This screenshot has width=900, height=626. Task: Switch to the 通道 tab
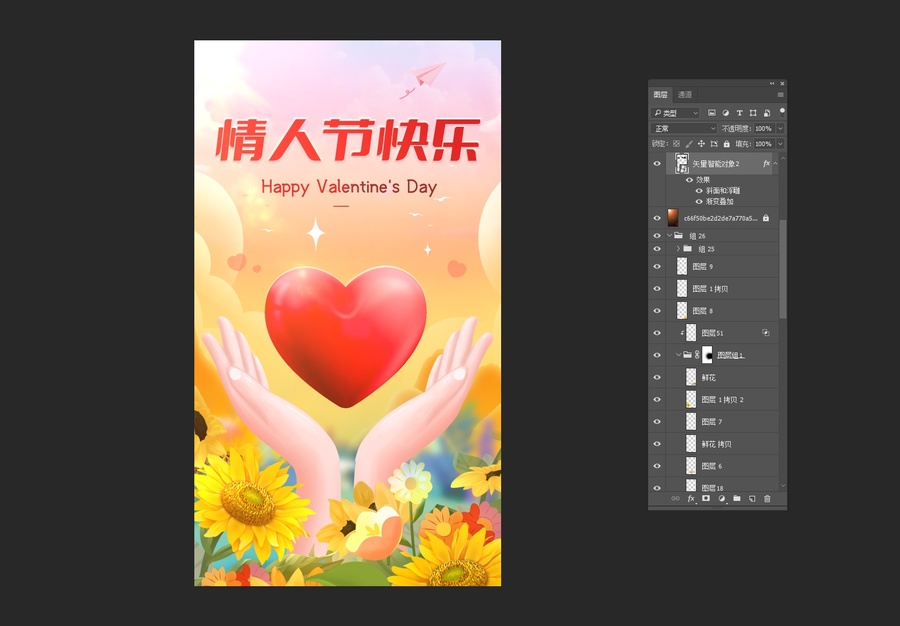pyautogui.click(x=685, y=95)
